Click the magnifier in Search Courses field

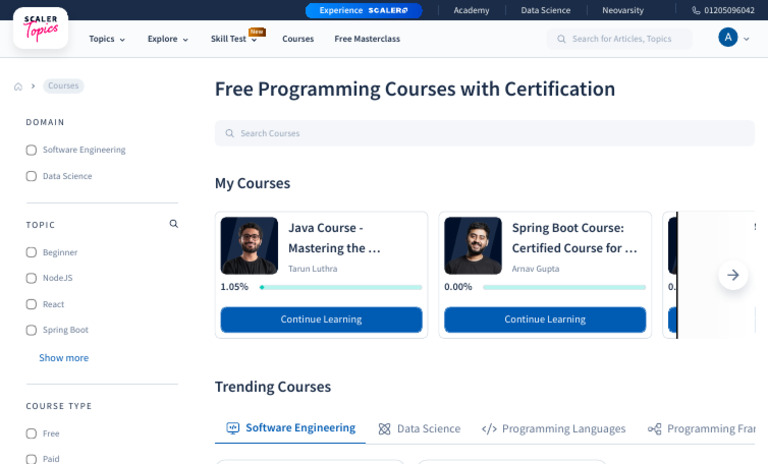point(229,133)
